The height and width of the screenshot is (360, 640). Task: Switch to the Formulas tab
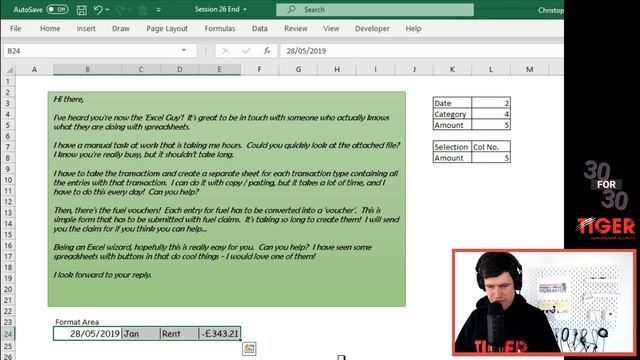pyautogui.click(x=220, y=29)
